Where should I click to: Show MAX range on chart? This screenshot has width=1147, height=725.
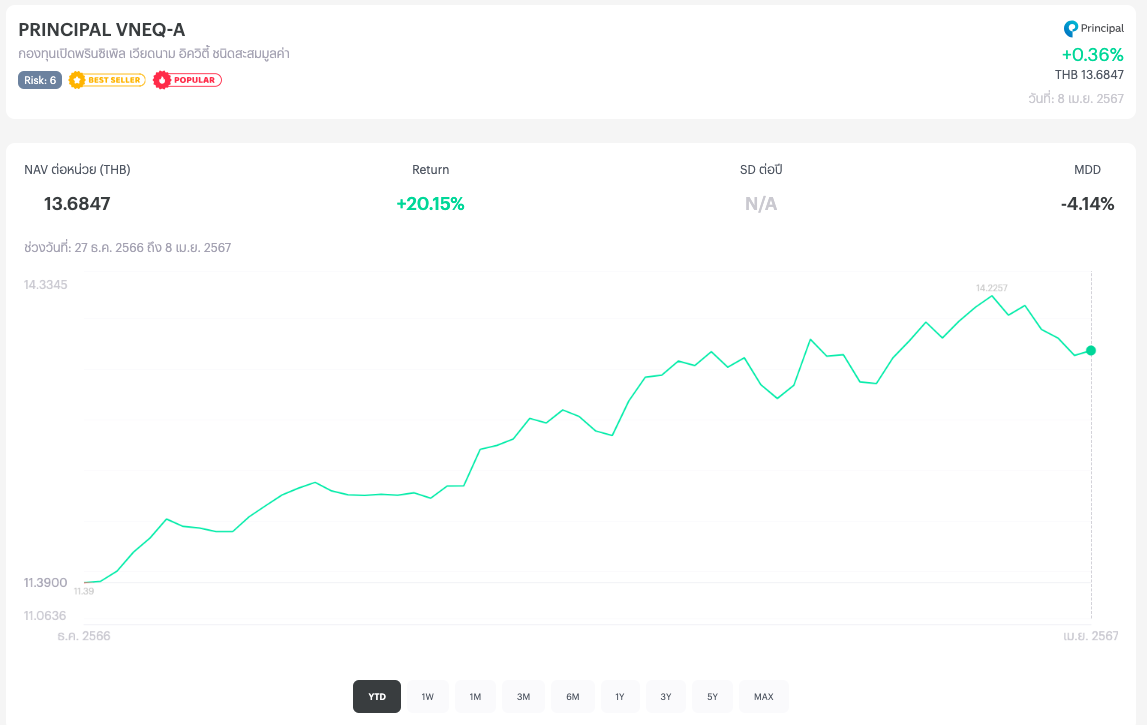pyautogui.click(x=764, y=696)
